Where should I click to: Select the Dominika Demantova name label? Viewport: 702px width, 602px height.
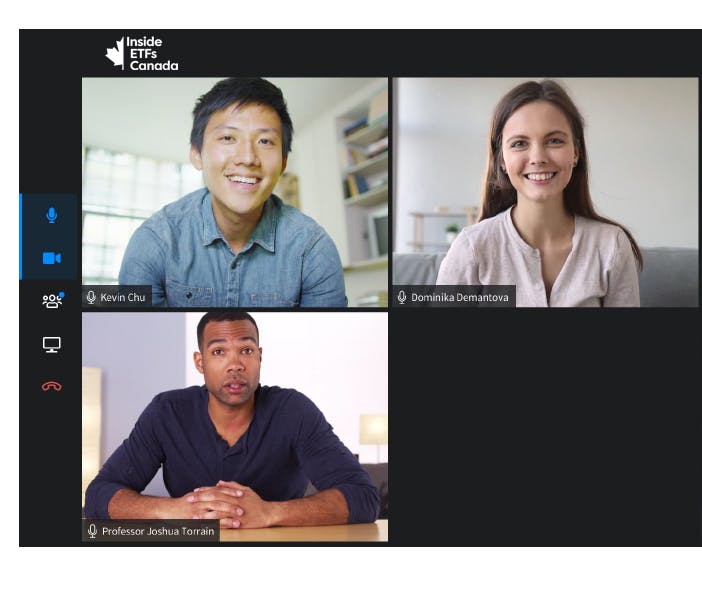(460, 297)
